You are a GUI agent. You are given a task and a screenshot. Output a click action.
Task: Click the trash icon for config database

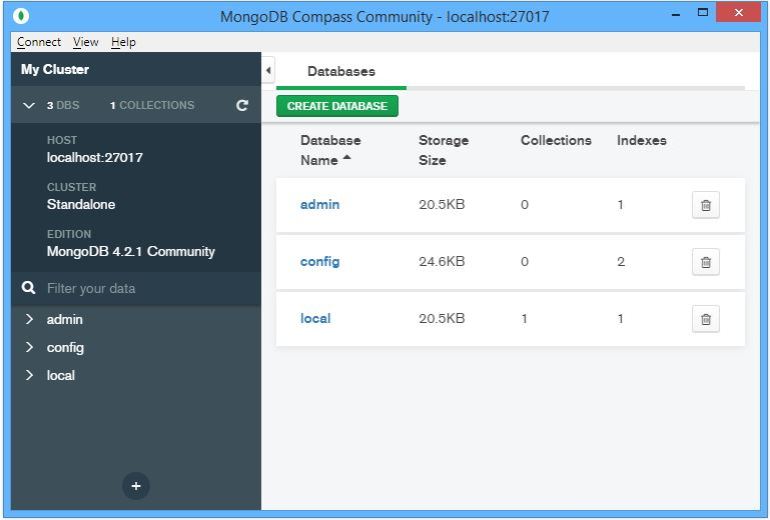[705, 262]
